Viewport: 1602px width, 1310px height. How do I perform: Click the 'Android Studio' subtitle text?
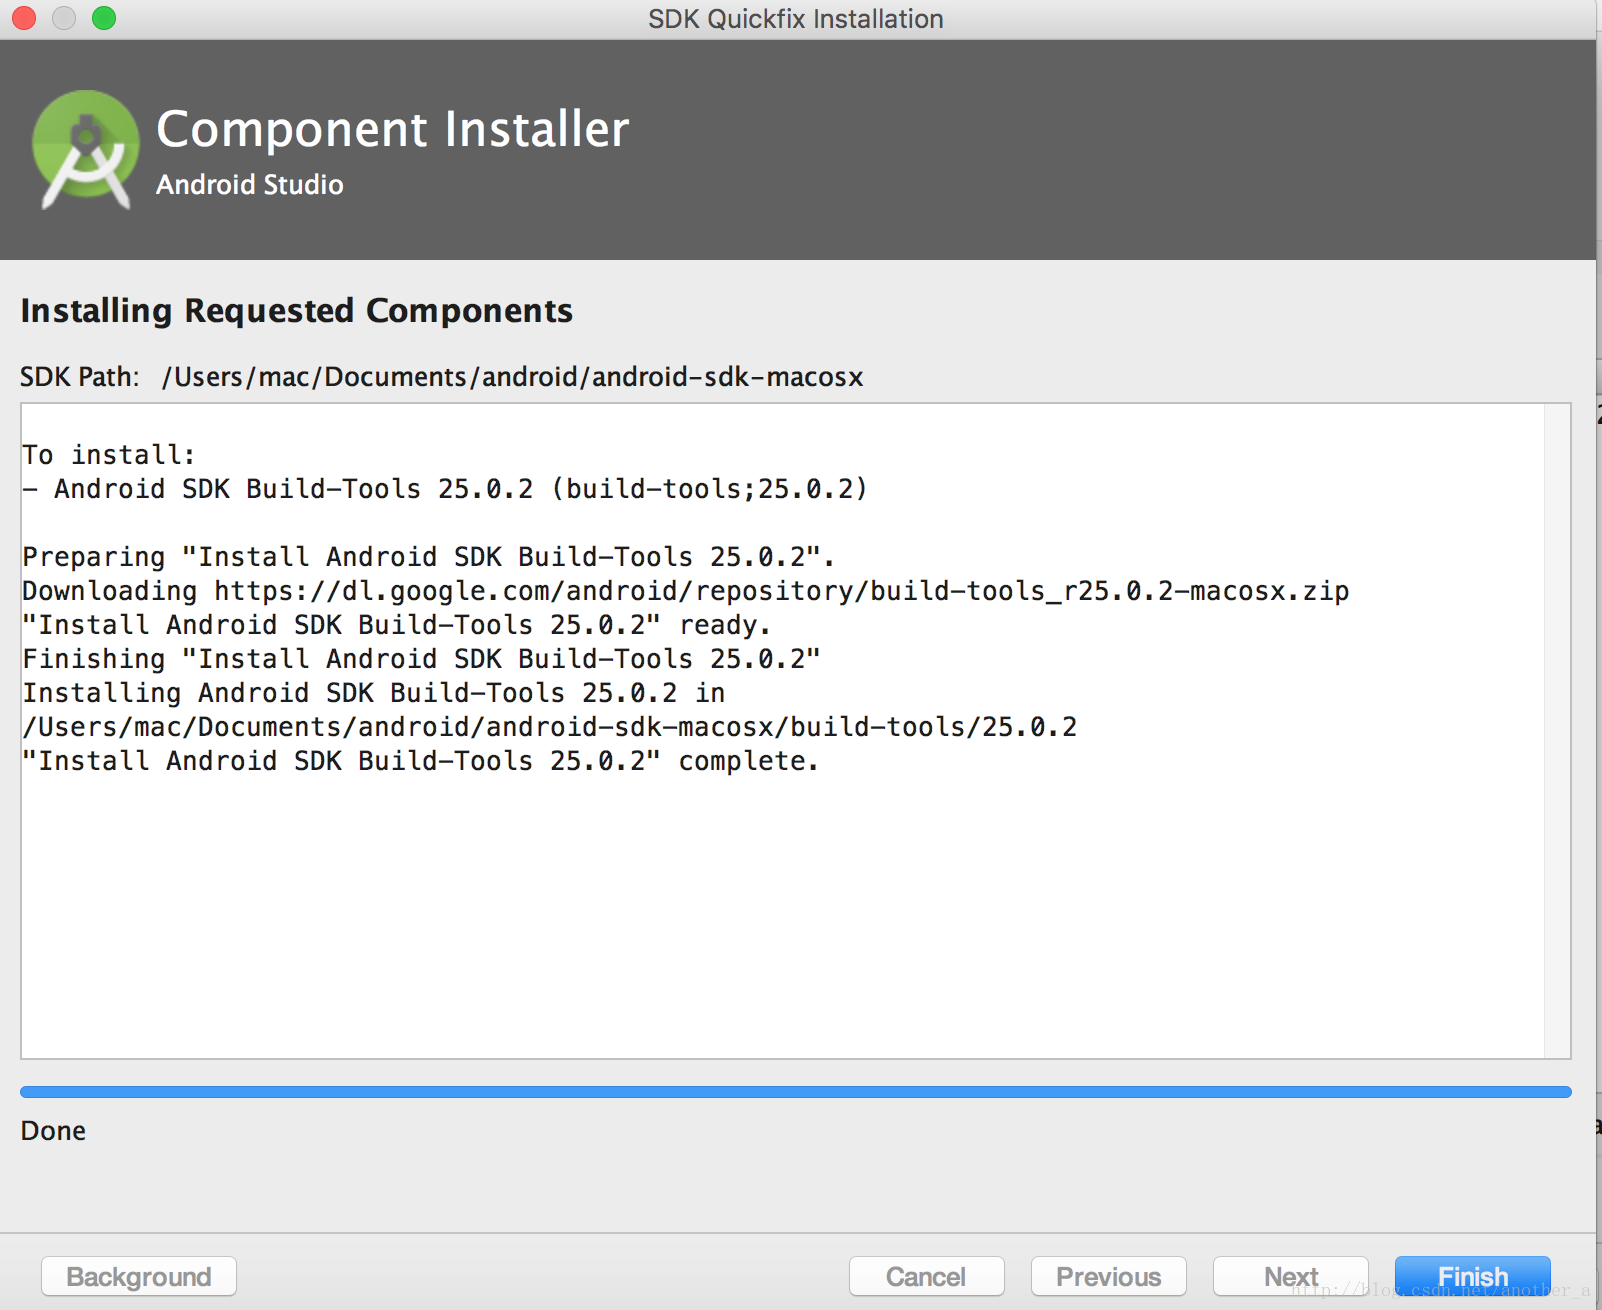click(250, 185)
